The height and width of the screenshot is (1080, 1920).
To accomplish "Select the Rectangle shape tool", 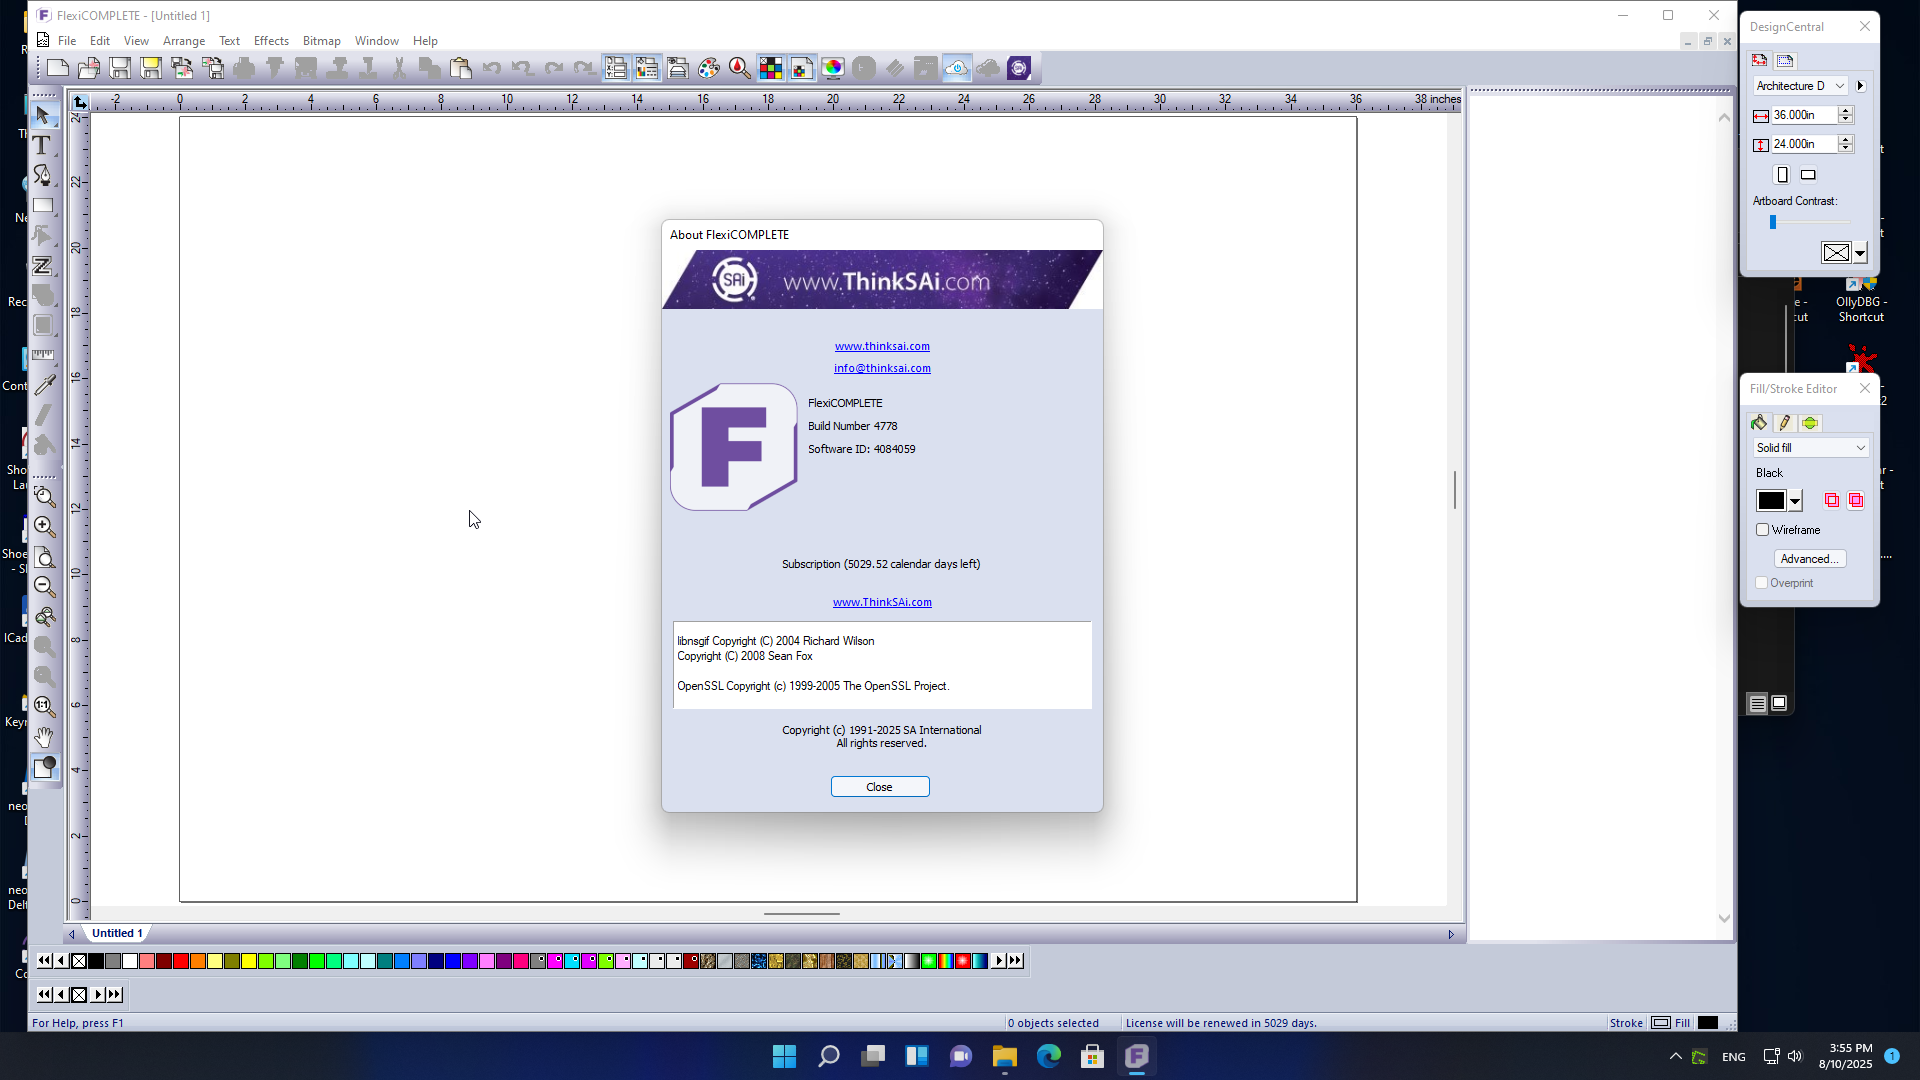I will pyautogui.click(x=42, y=206).
